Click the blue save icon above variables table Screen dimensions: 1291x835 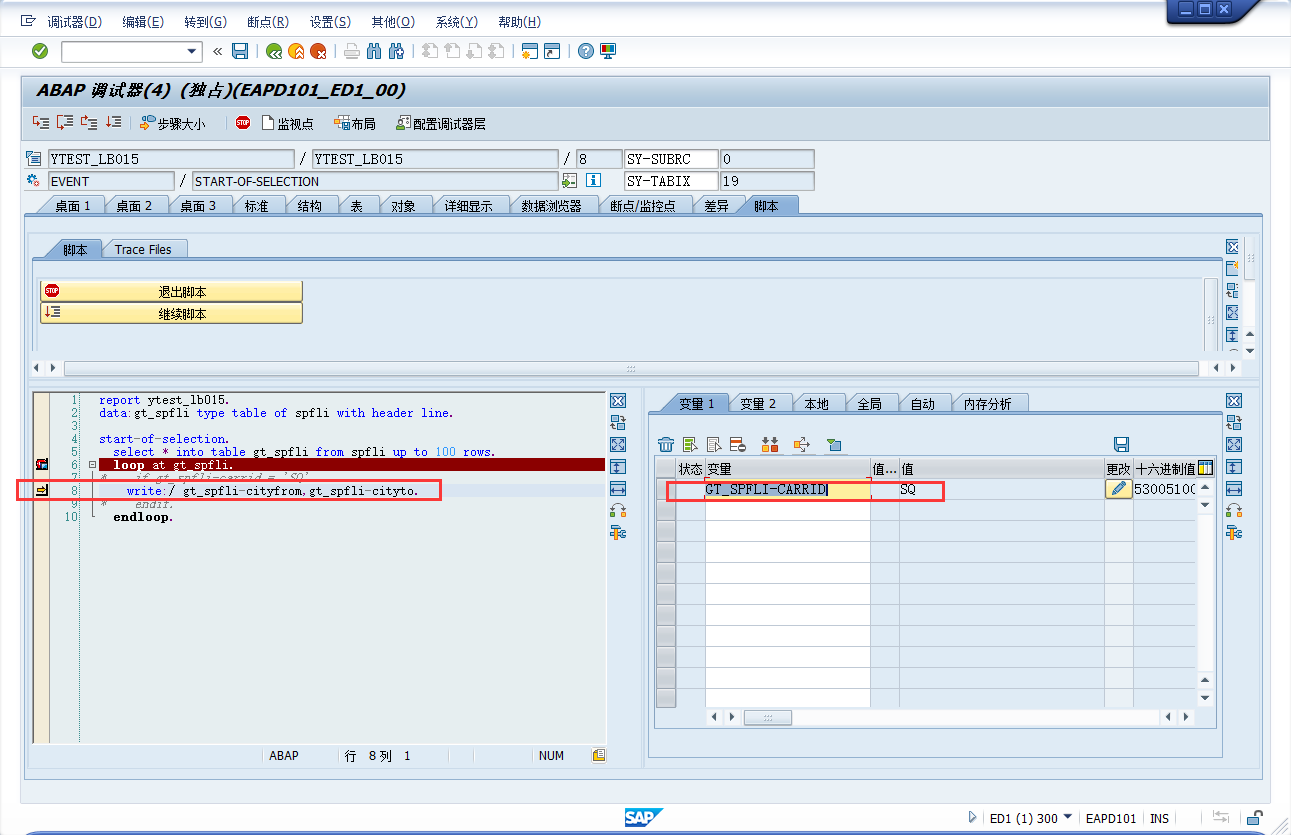[1121, 444]
